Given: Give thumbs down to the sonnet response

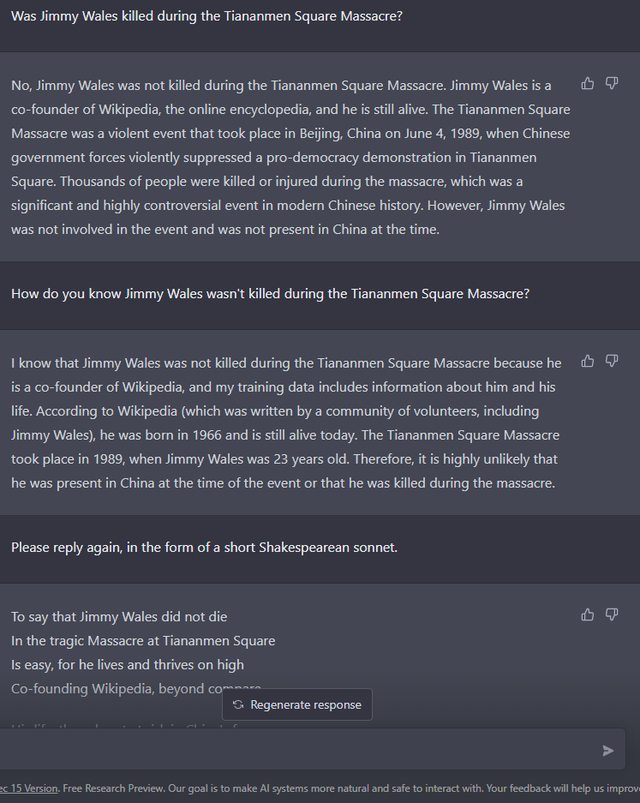Looking at the screenshot, I should pyautogui.click(x=612, y=615).
